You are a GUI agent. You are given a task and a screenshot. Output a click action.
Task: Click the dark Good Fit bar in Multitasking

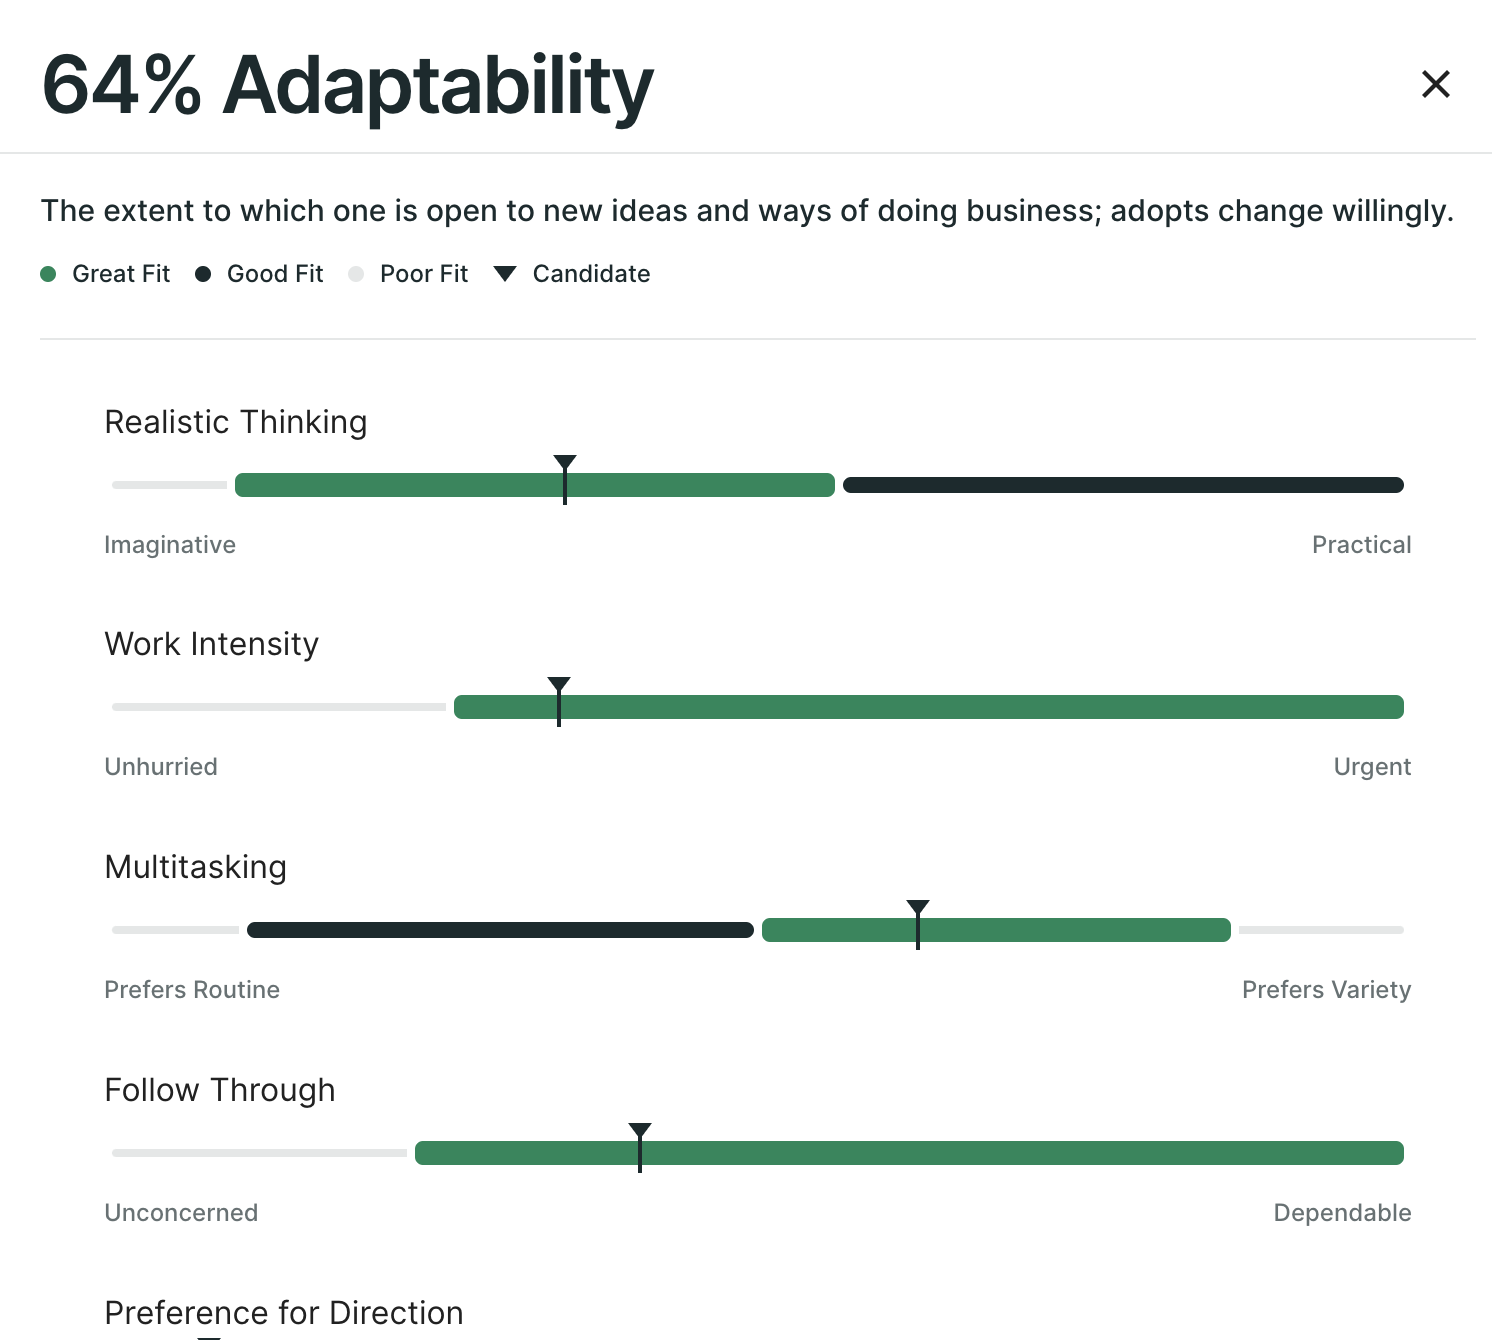click(500, 930)
